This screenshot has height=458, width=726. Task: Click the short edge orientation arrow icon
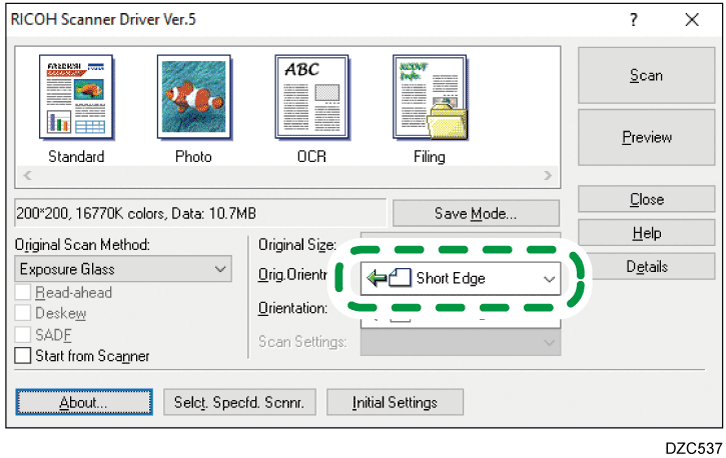(387, 279)
